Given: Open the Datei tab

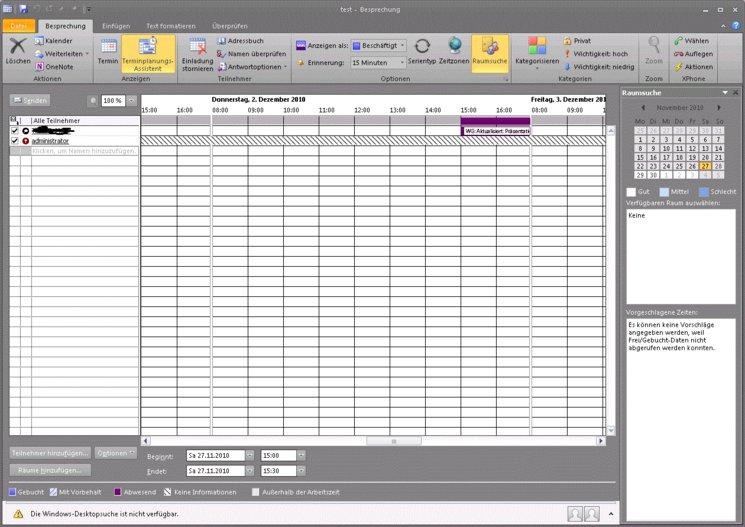Looking at the screenshot, I should pyautogui.click(x=19, y=26).
